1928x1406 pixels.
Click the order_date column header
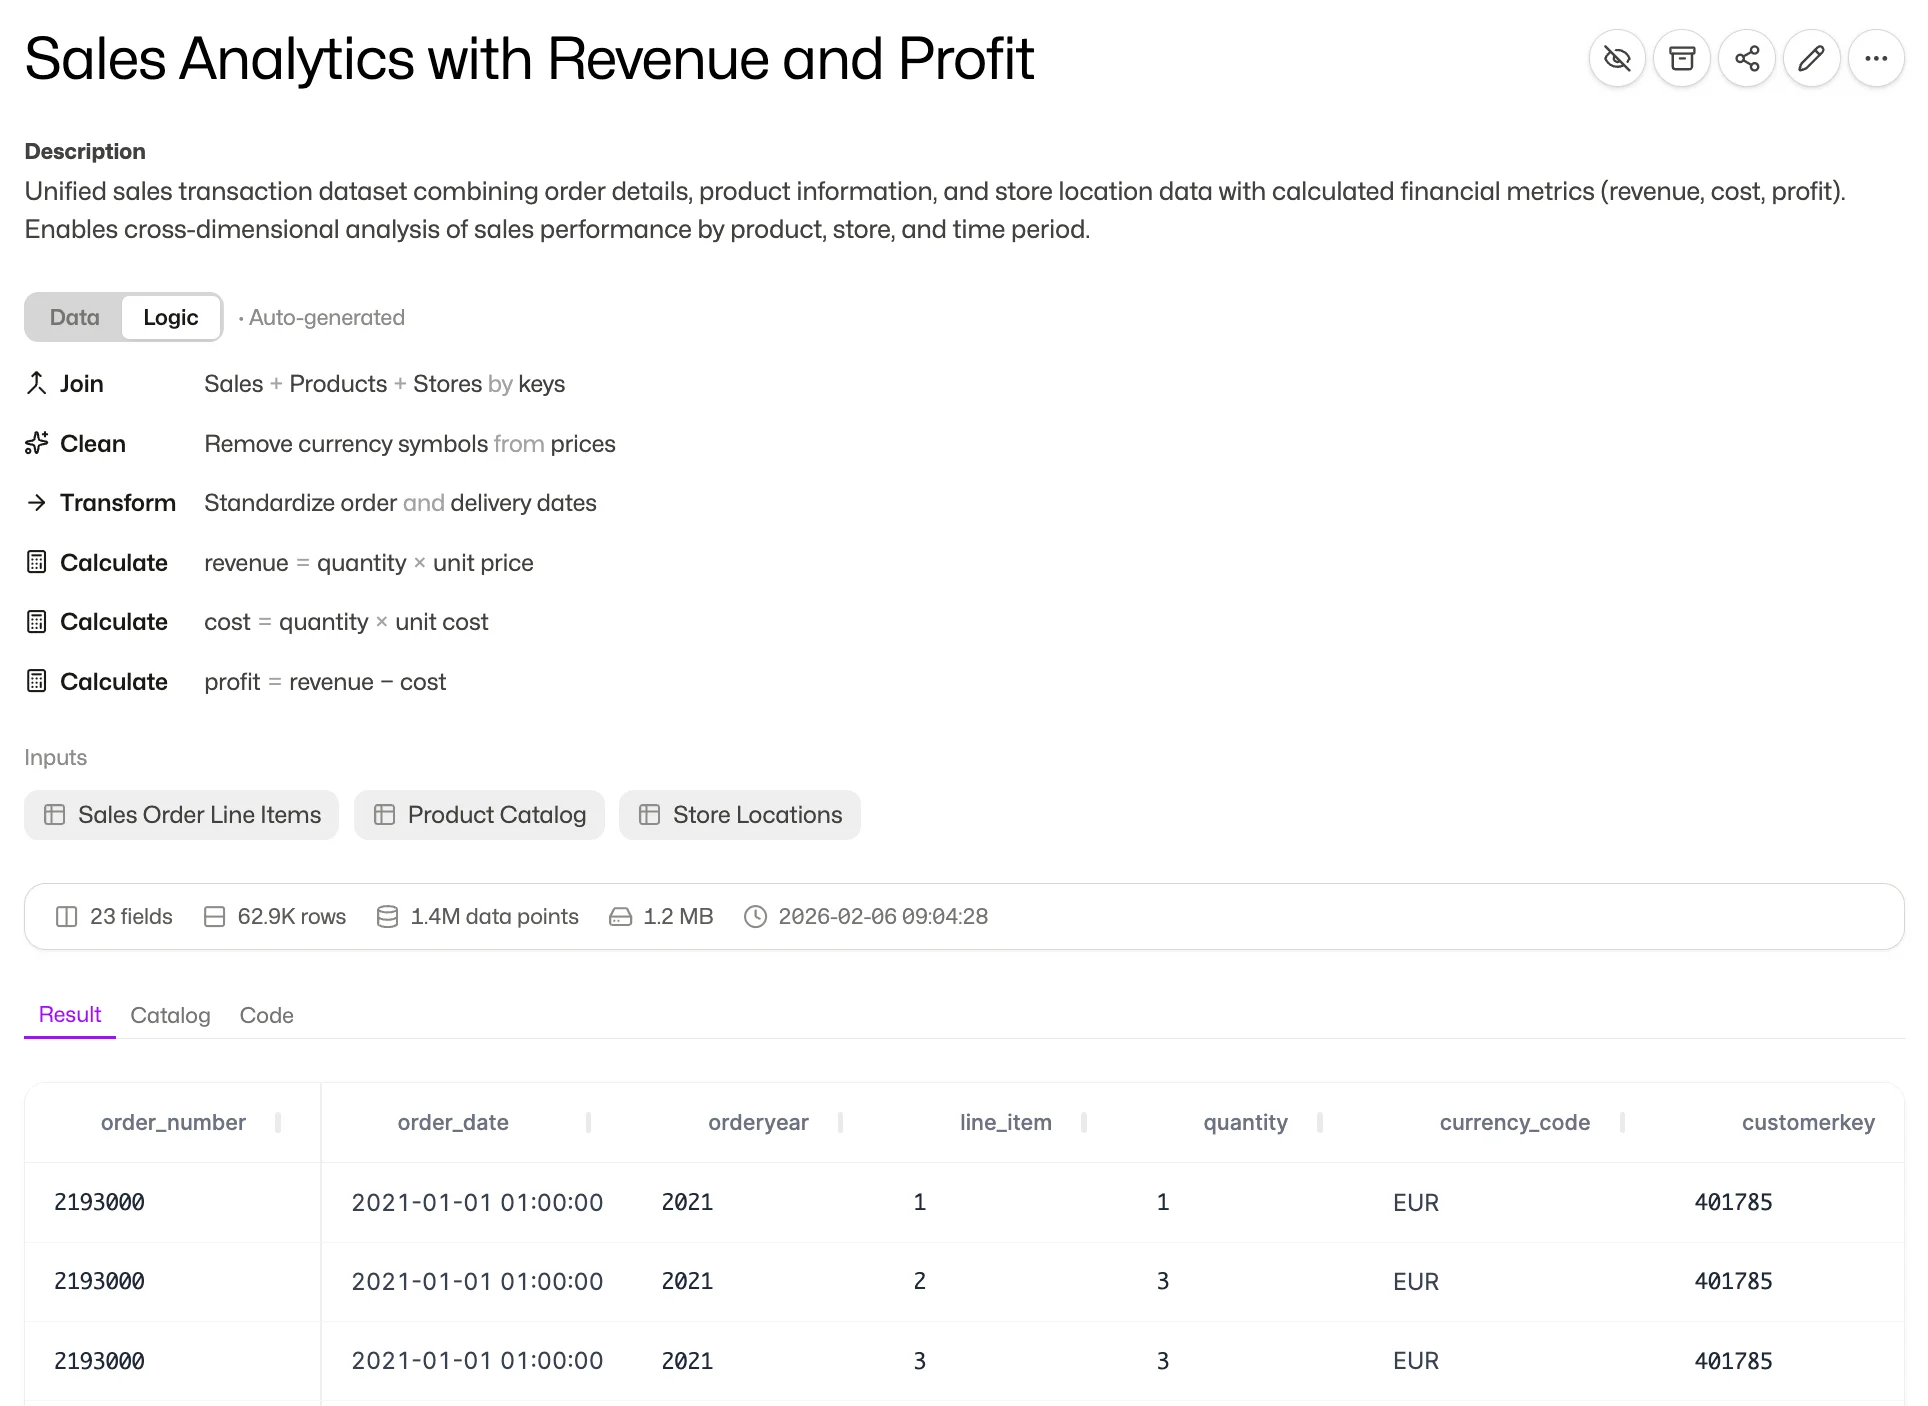click(x=453, y=1123)
